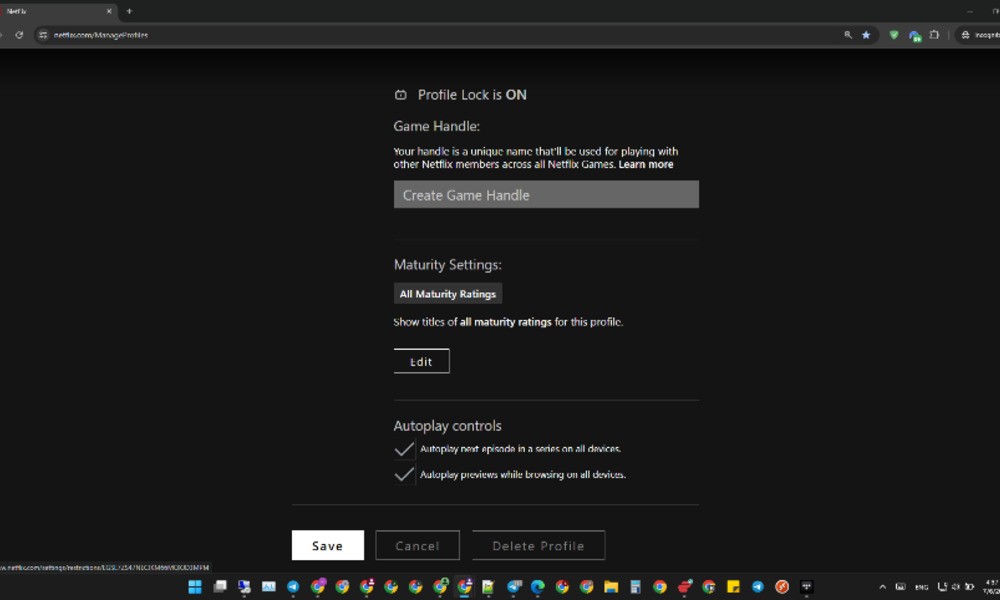
Task: Click the battery icon in system tray
Action: click(x=969, y=587)
